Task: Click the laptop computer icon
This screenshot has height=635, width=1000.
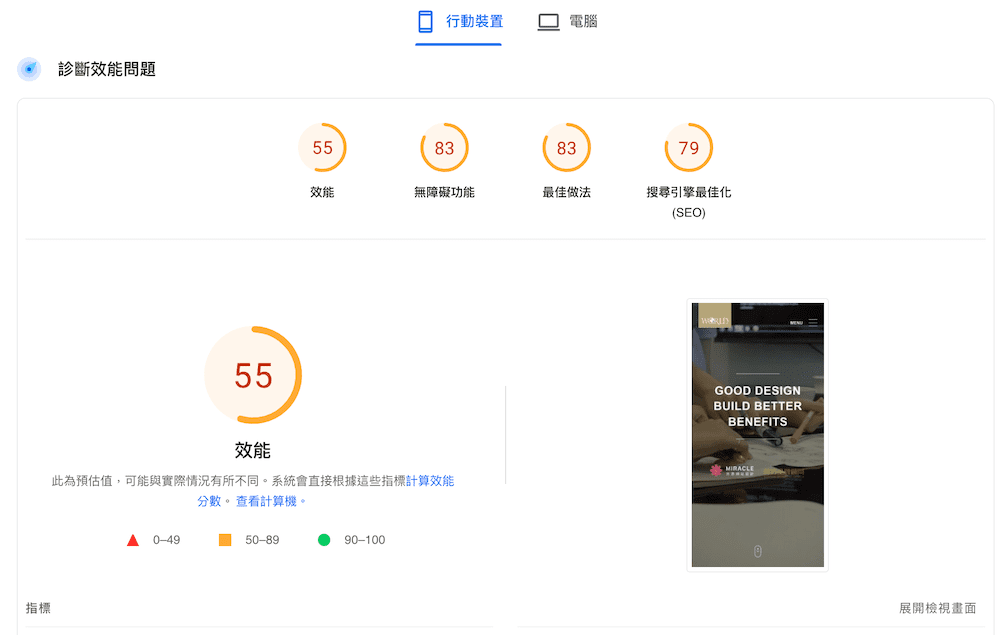Action: pyautogui.click(x=548, y=22)
